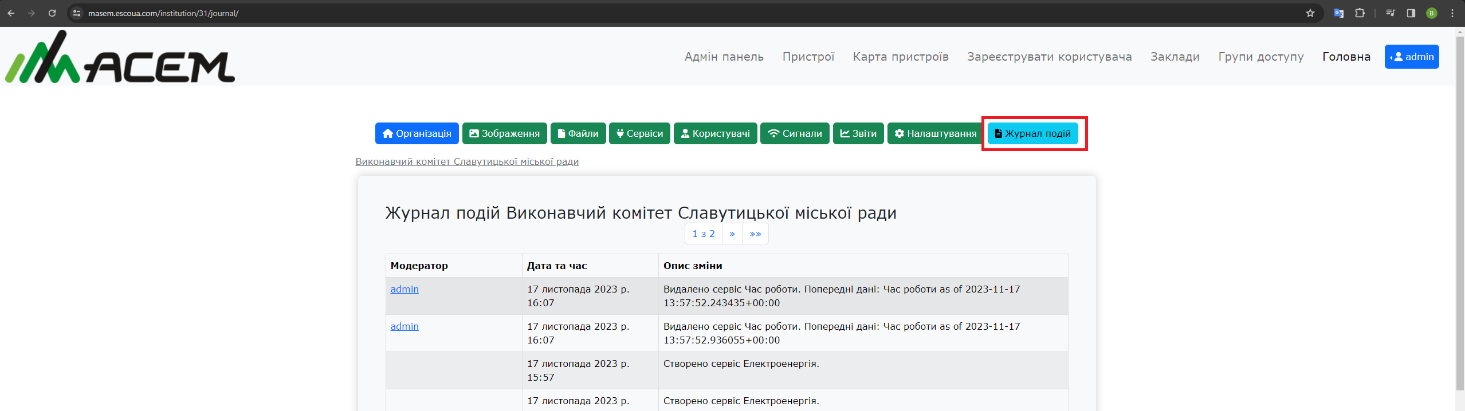
Task: Select date cell 17 листопада 2023 р. 15:57
Action: [x=590, y=370]
